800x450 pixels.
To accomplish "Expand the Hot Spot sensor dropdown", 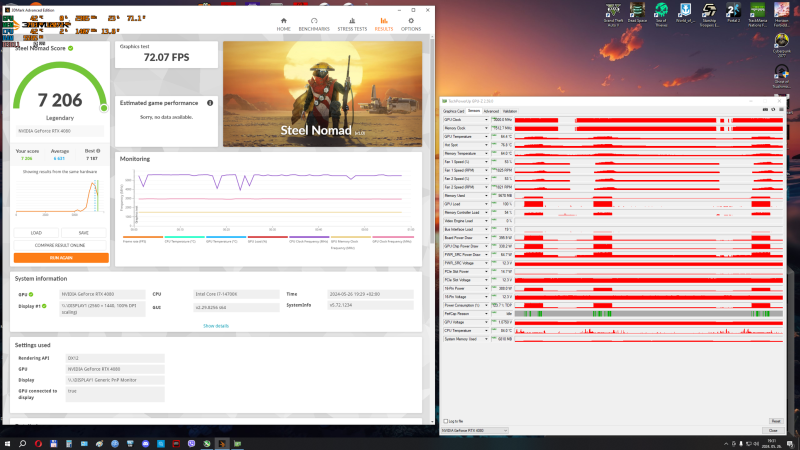I will (486, 145).
